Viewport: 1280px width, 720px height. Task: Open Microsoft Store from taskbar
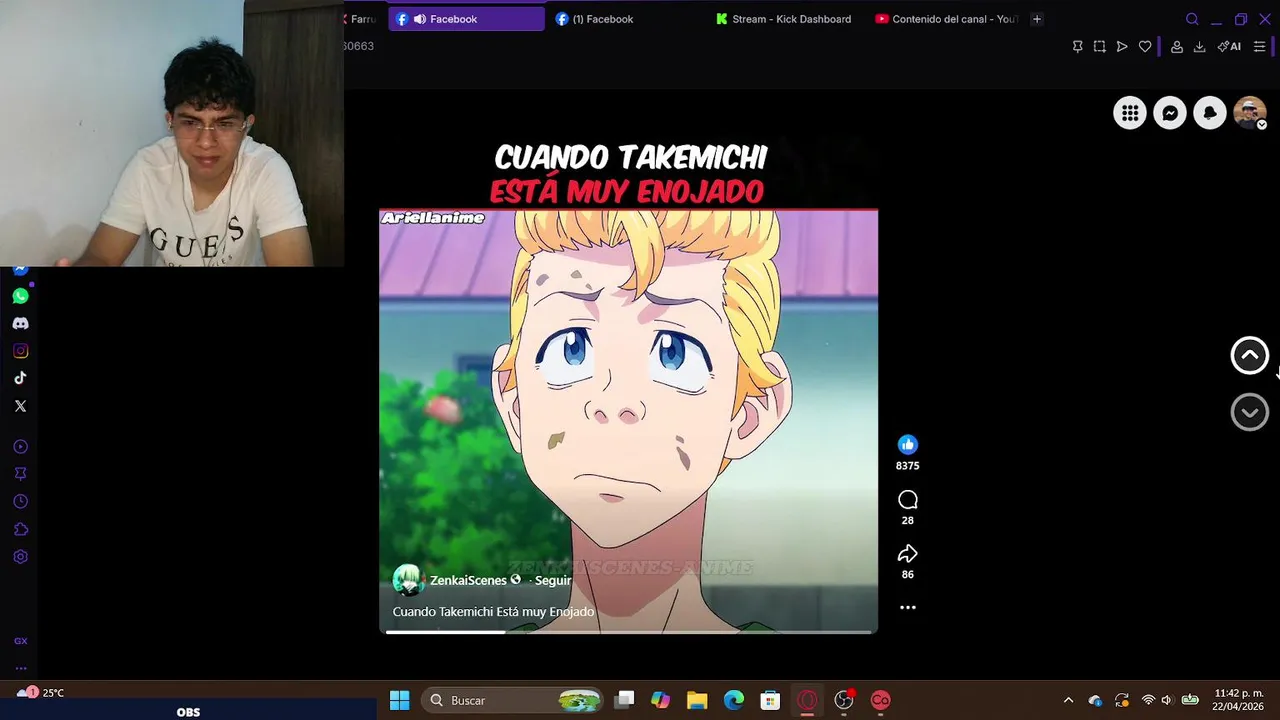pos(770,700)
